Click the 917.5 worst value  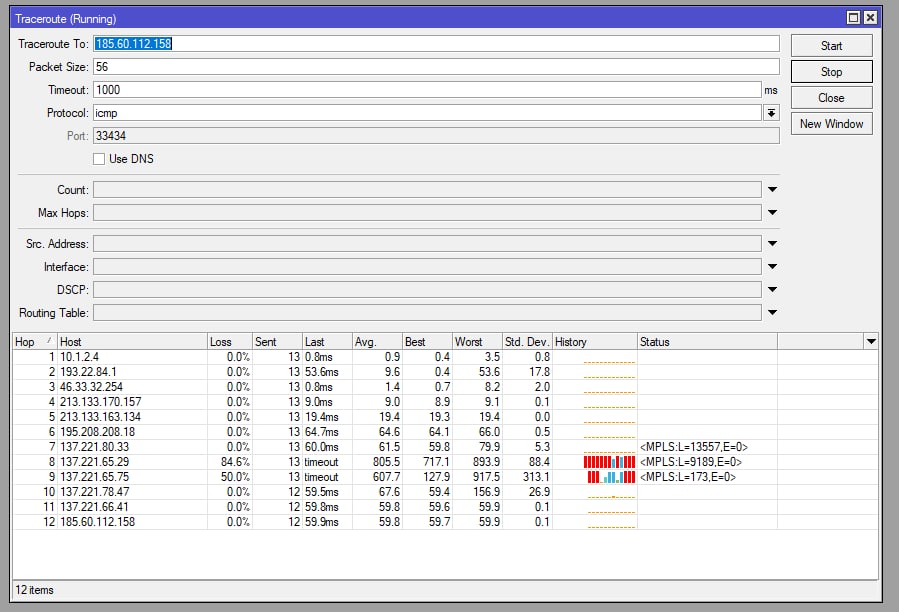486,477
